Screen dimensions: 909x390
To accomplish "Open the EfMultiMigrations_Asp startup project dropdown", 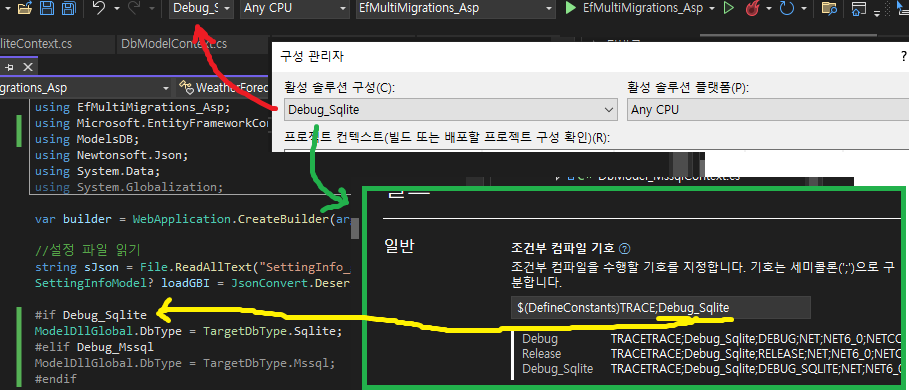I will (455, 9).
